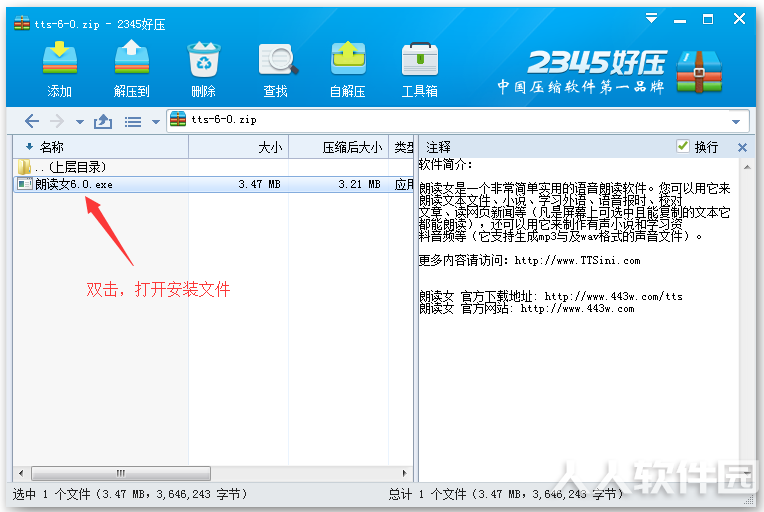Select the 上层目录 parent folder row
Screen dimensions: 764x512
pos(213,167)
